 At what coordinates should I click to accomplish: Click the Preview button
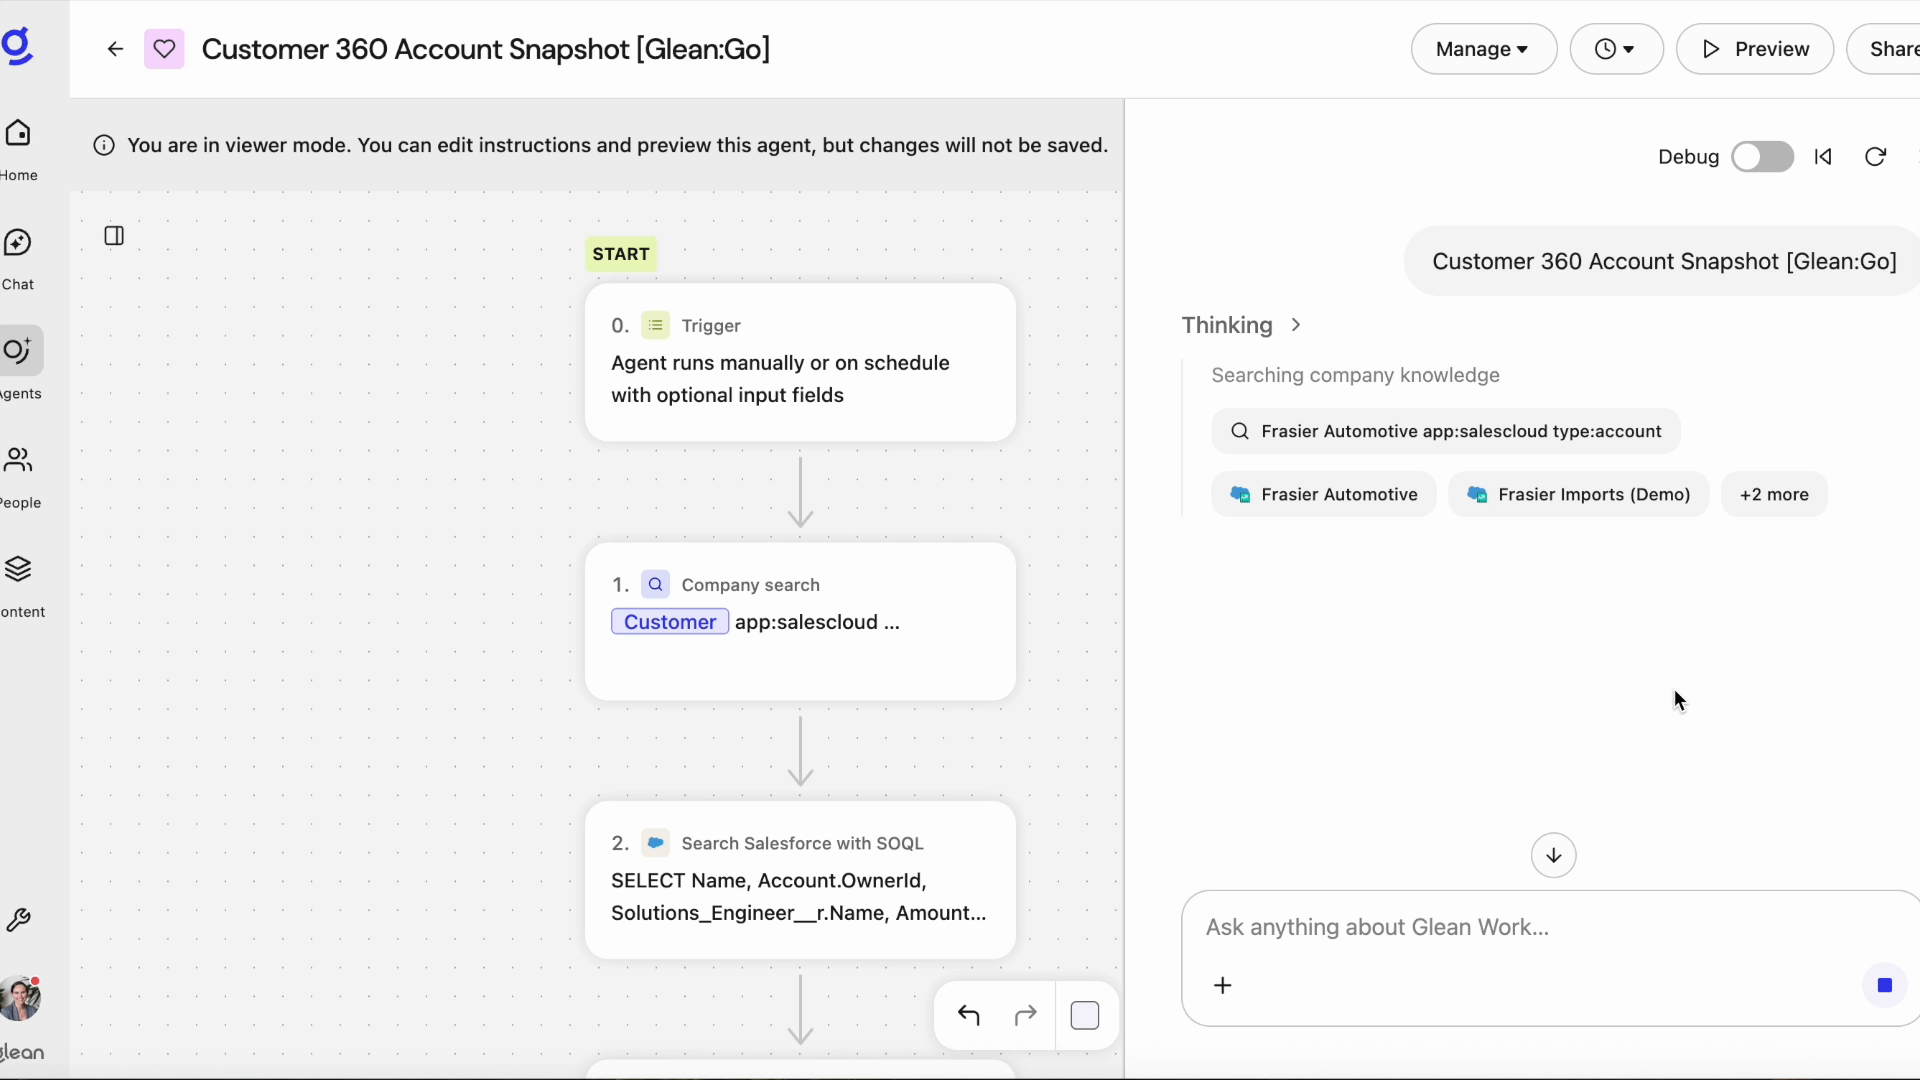click(x=1755, y=49)
